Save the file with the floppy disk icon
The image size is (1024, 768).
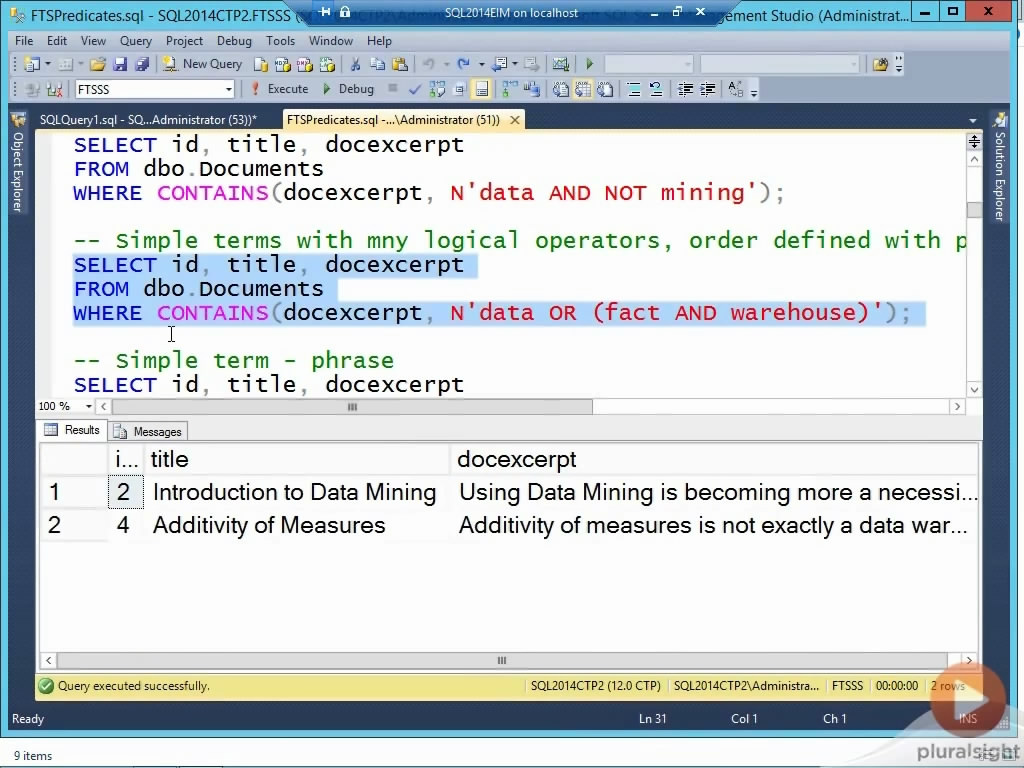click(x=120, y=64)
